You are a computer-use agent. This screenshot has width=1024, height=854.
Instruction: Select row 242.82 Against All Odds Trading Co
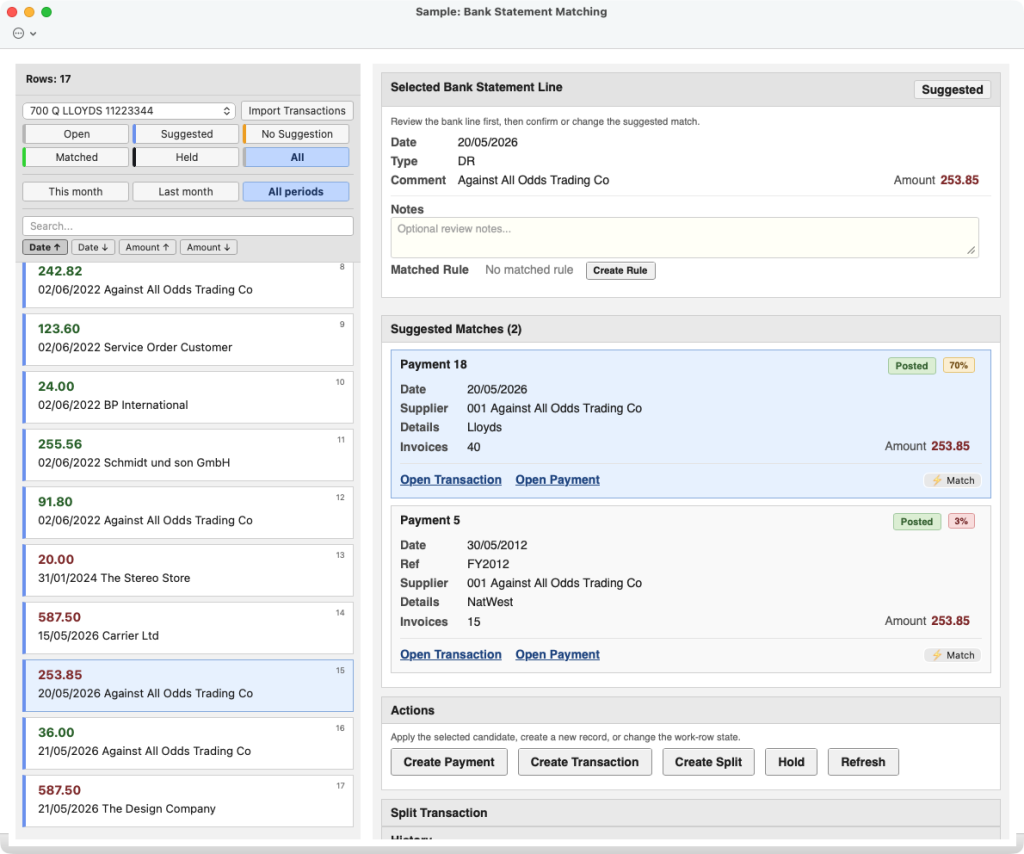pyautogui.click(x=188, y=284)
